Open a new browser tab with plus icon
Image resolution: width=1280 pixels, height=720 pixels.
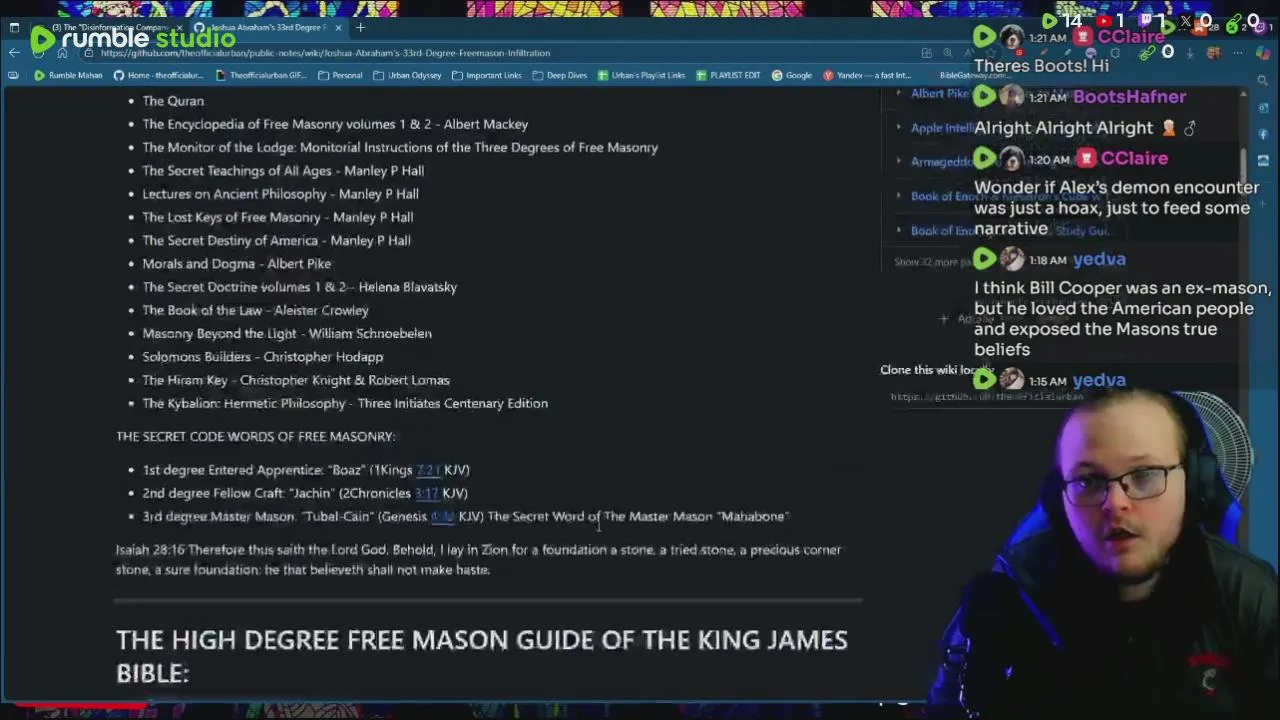pos(360,28)
